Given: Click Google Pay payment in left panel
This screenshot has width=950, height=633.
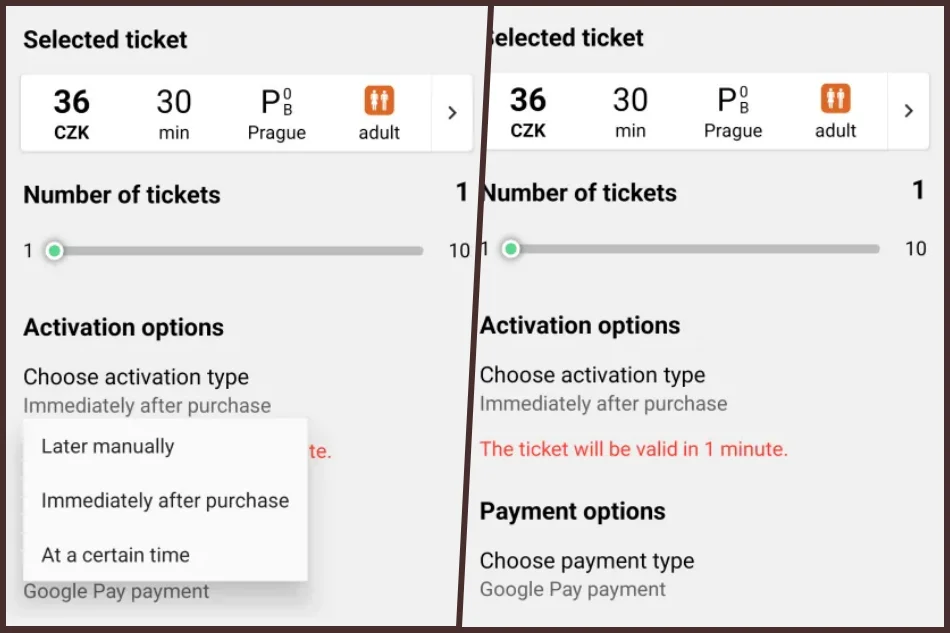Looking at the screenshot, I should click(116, 591).
